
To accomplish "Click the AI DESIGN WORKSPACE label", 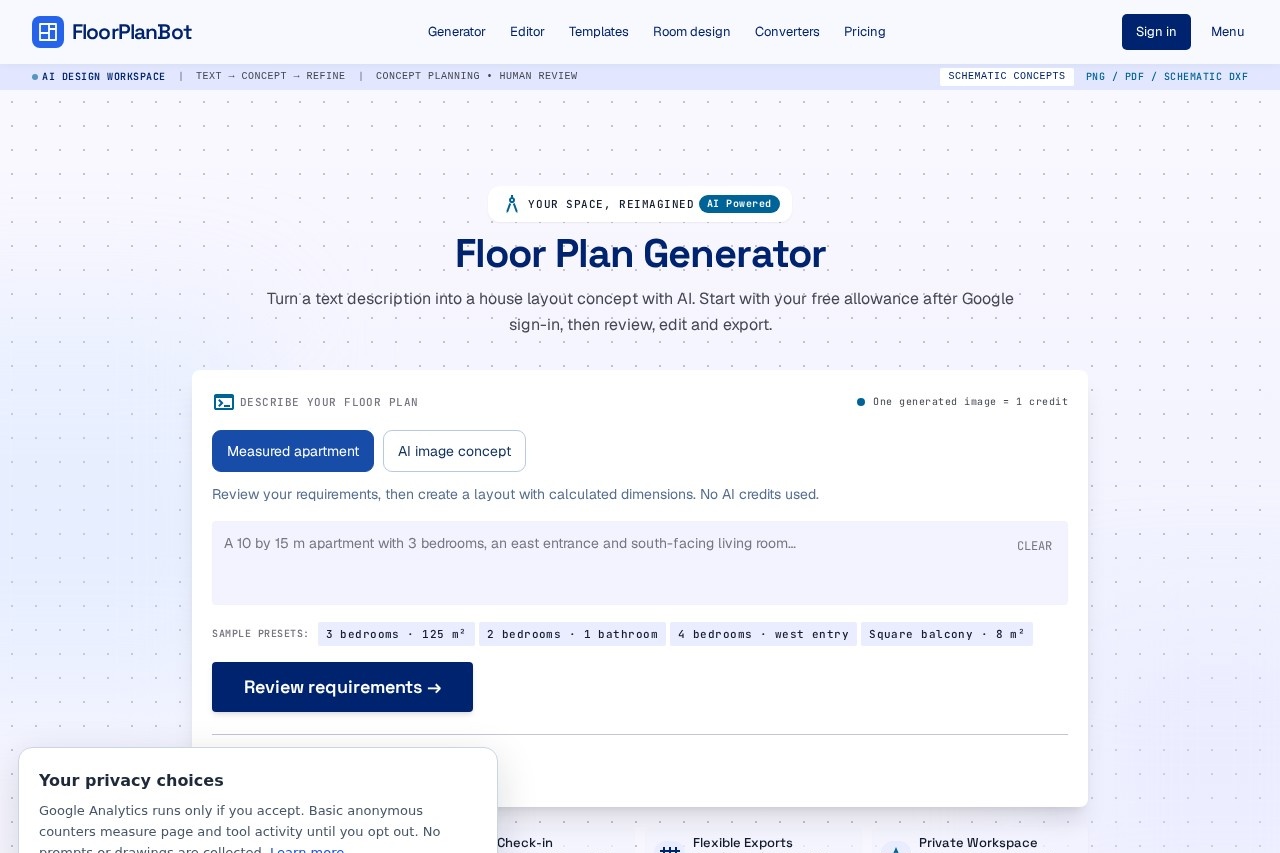I will pos(104,77).
